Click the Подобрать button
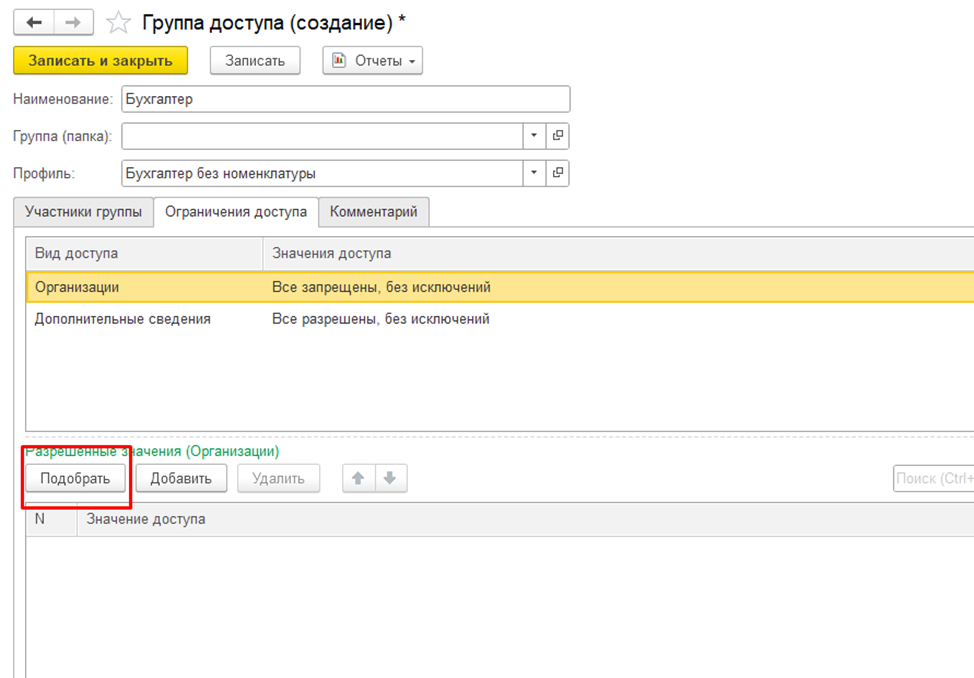Image resolution: width=974 pixels, height=678 pixels. [x=75, y=479]
